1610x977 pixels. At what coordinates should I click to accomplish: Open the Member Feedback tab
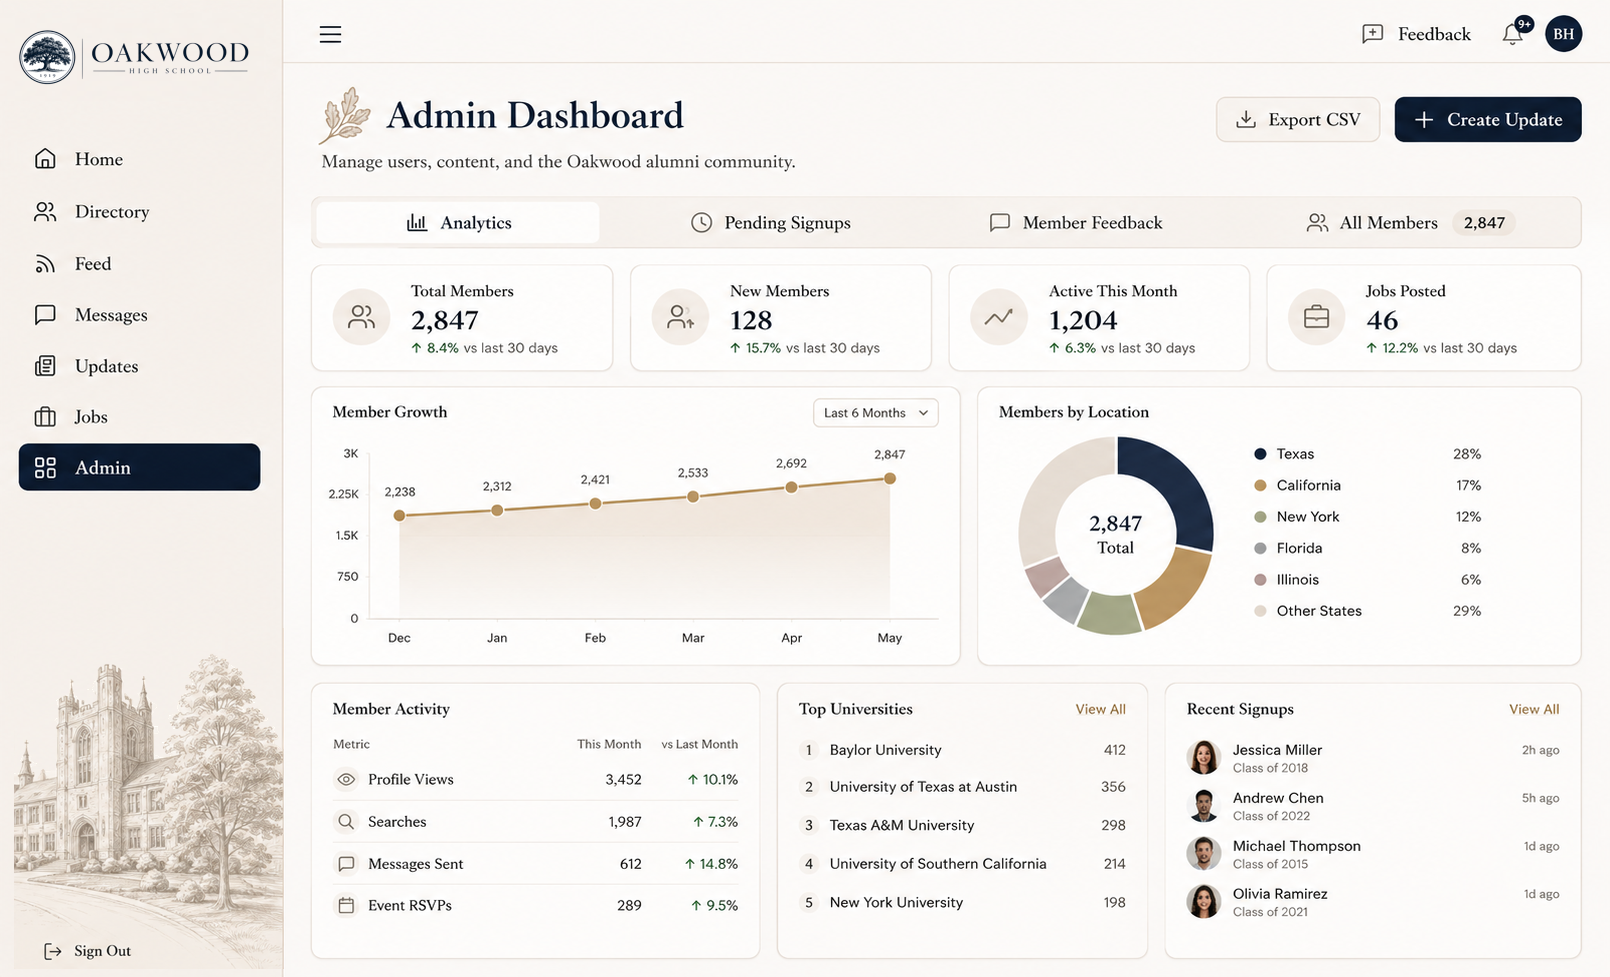(x=1076, y=222)
